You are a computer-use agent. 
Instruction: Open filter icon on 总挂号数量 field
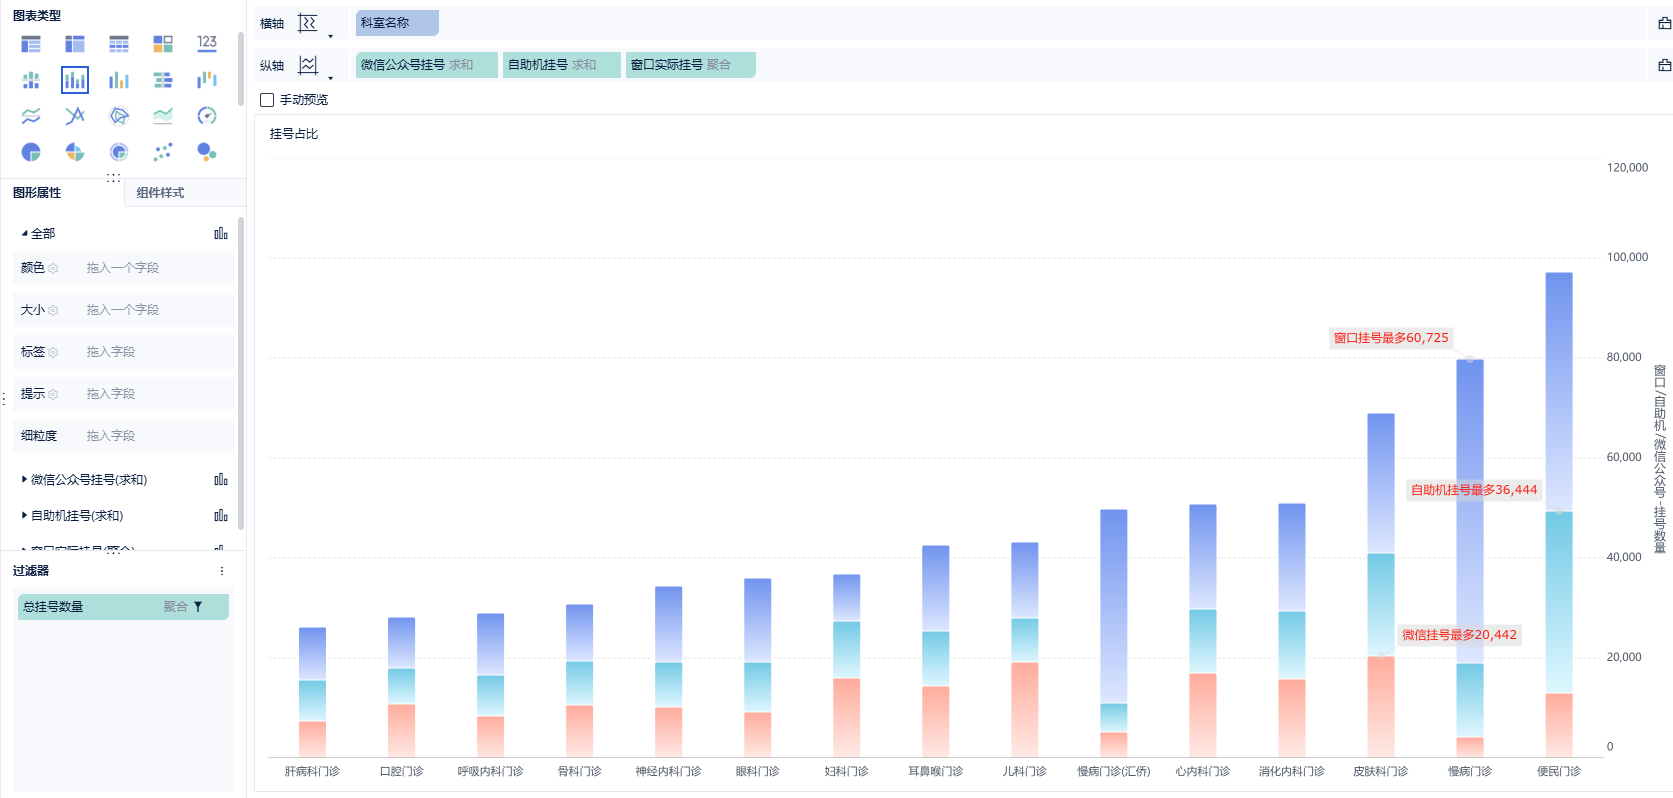[x=198, y=607]
